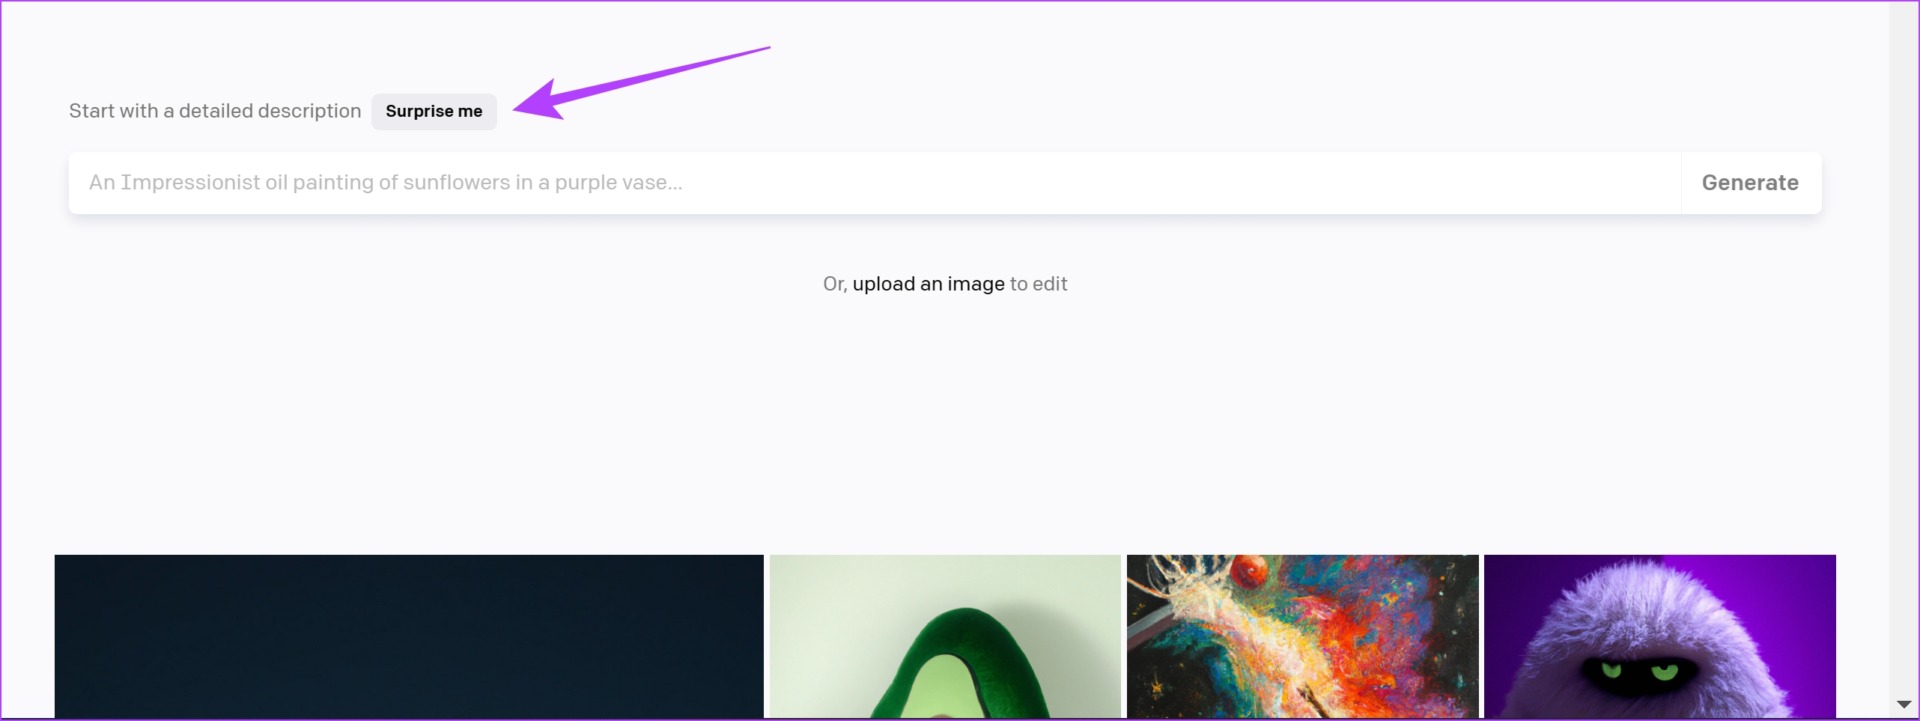Viewport: 1920px width, 721px height.
Task: Click the Impressionist oil painting placeholder text
Action: point(385,183)
